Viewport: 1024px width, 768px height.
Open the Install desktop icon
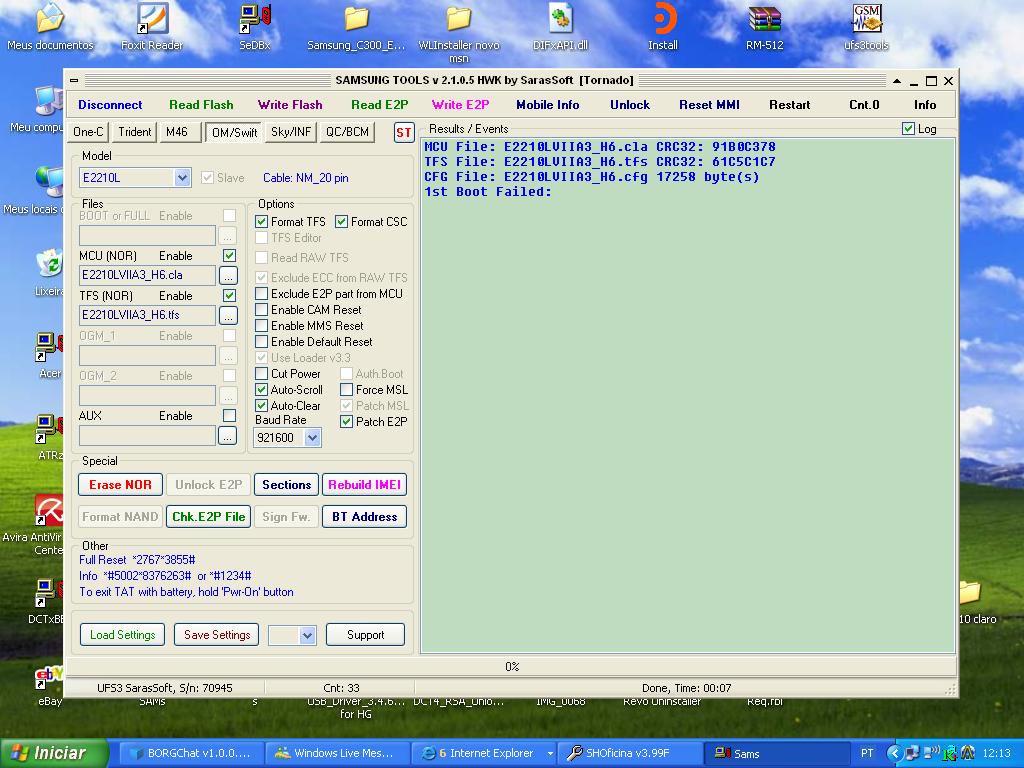tap(663, 26)
